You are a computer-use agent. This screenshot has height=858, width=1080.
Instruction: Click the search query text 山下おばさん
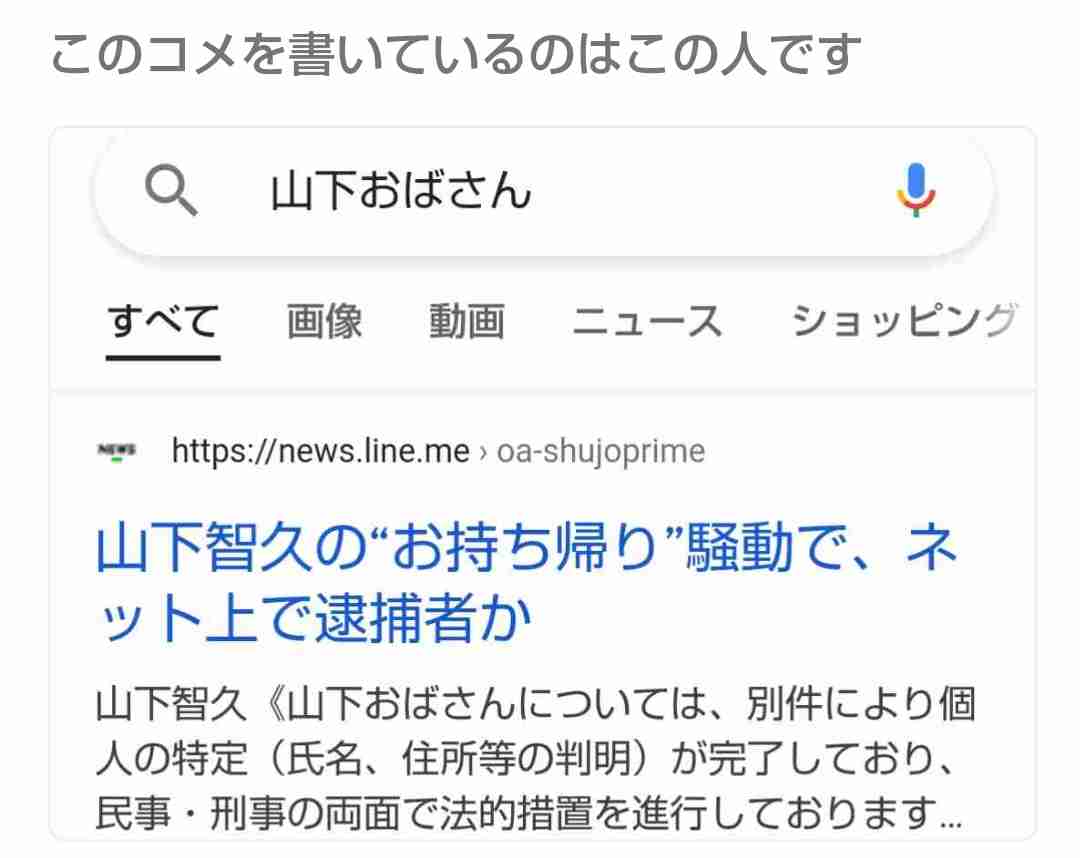point(401,191)
